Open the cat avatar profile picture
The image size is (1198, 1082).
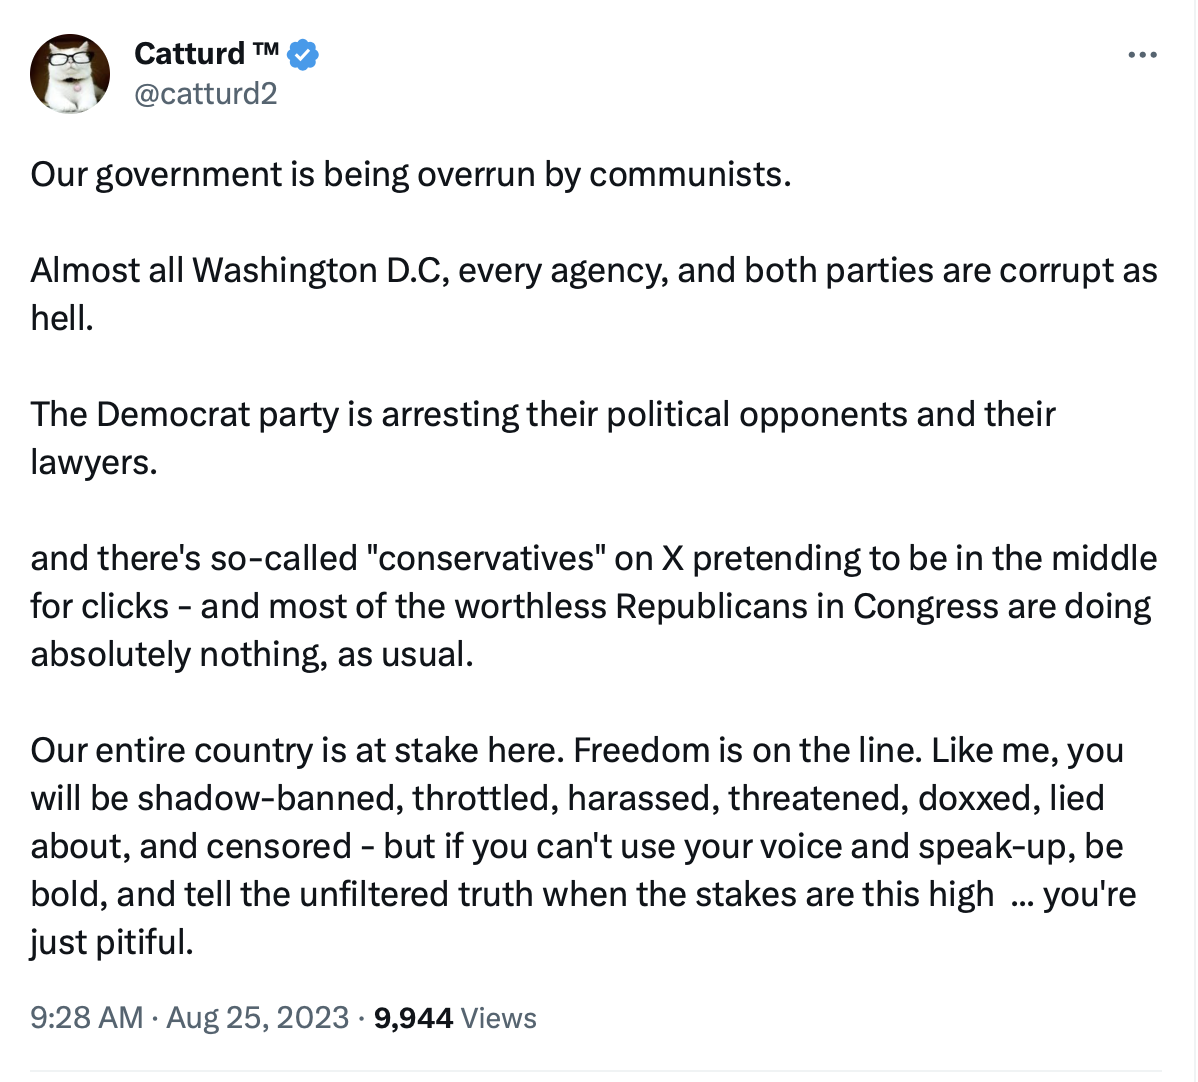point(70,73)
